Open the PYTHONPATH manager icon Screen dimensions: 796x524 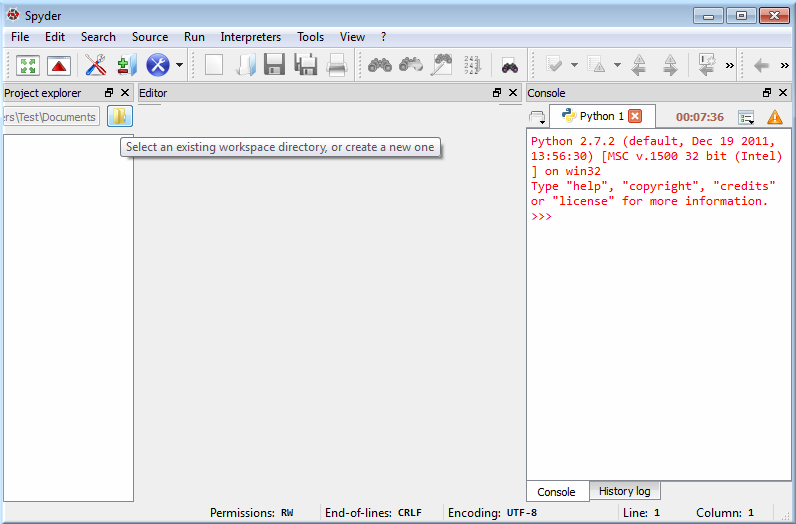127,65
